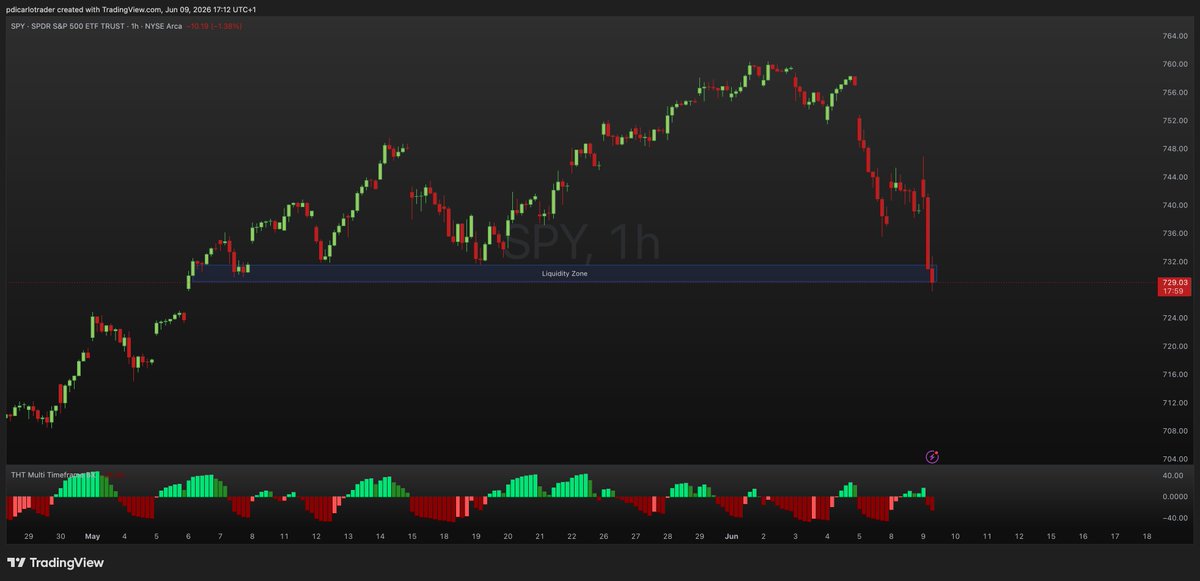Click the '10' date axis label
This screenshot has height=581, width=1200.
[x=954, y=536]
